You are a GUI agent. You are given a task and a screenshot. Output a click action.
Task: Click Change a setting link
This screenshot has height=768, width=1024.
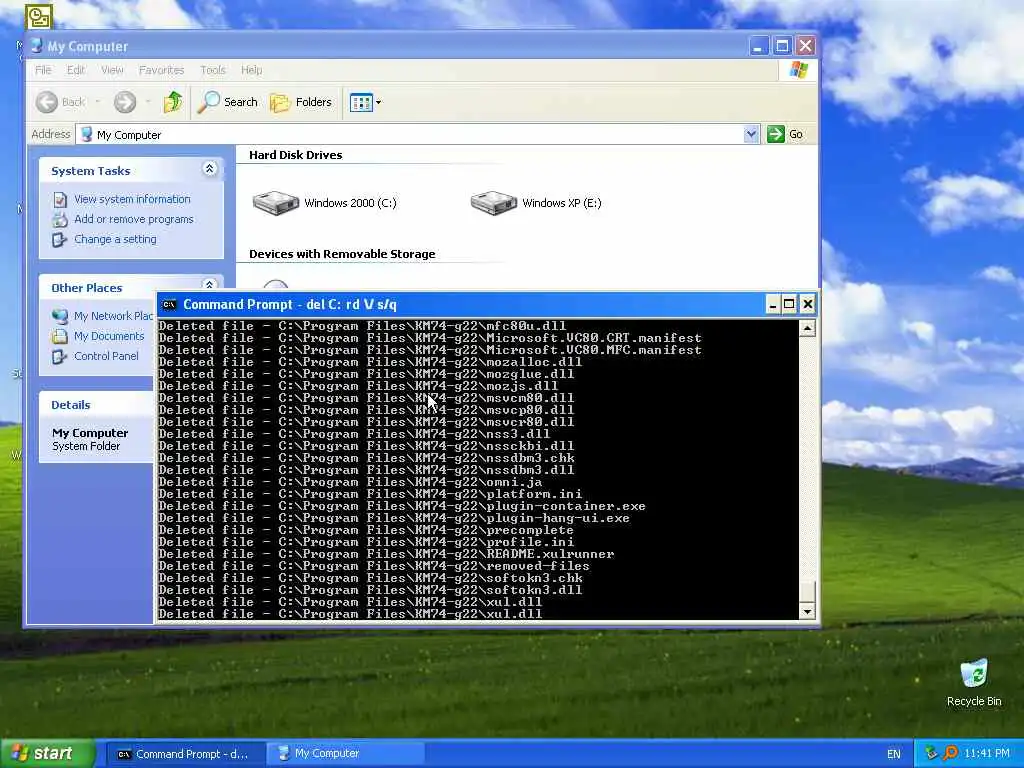pos(116,239)
